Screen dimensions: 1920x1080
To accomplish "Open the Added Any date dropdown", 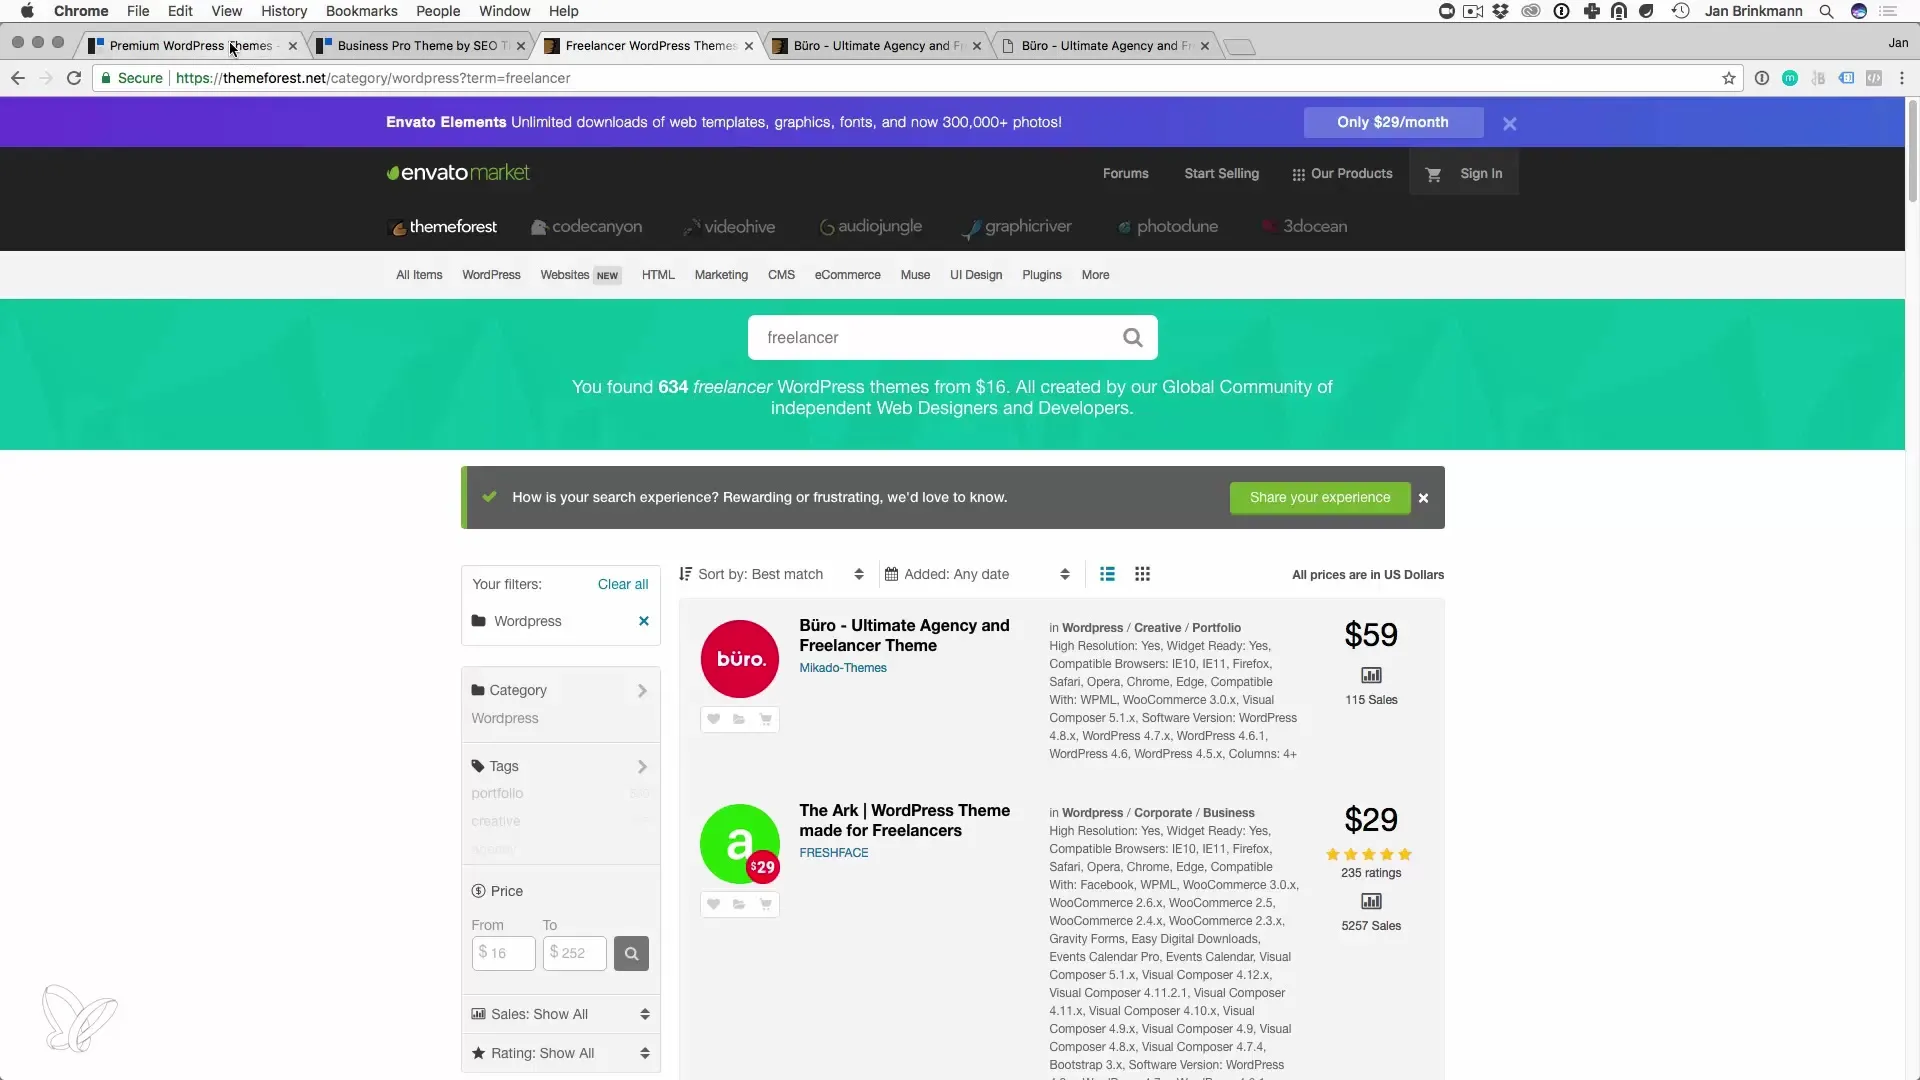I will tap(977, 574).
